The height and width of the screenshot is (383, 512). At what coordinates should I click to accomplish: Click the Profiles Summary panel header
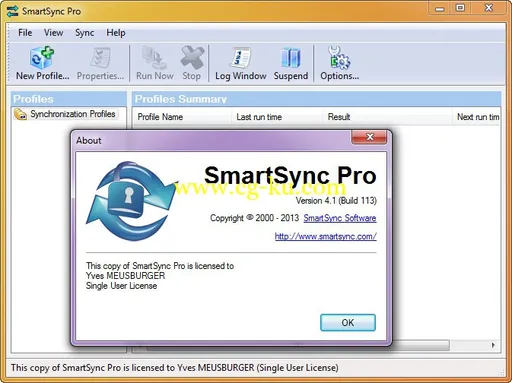[x=317, y=99]
